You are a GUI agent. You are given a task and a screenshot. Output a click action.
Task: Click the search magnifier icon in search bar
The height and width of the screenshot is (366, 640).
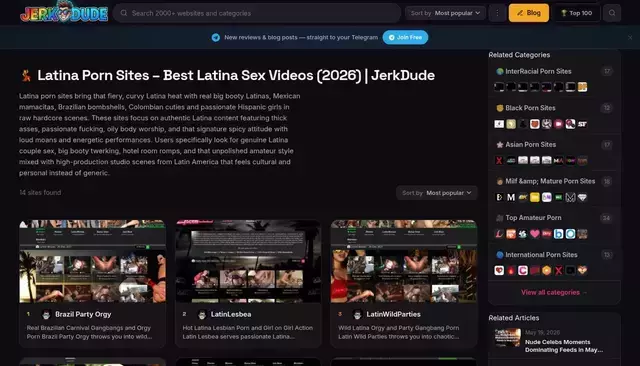click(x=124, y=13)
